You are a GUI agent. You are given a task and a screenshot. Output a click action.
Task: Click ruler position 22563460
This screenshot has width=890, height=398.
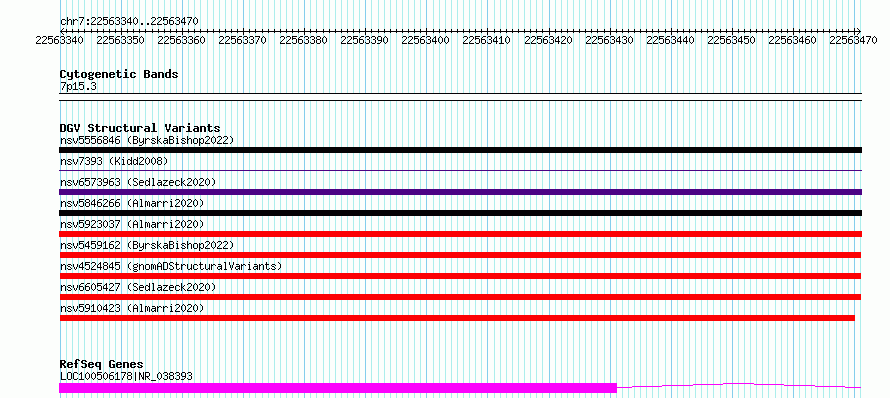tap(793, 40)
